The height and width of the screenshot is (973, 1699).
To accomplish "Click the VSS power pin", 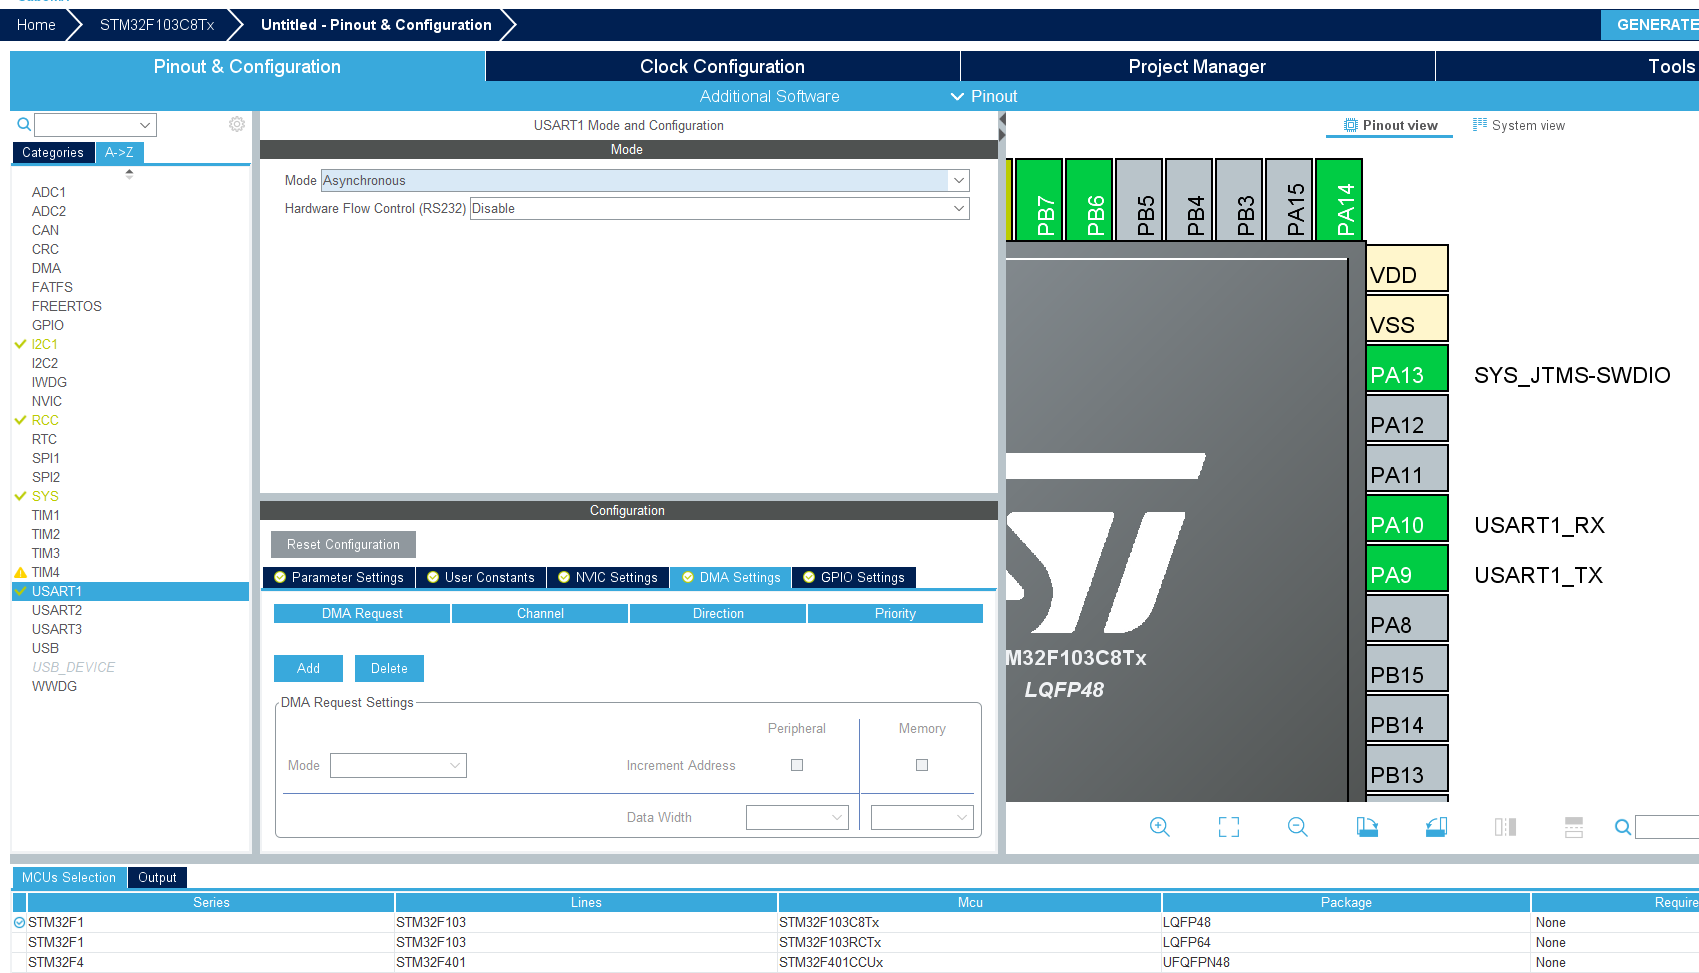I will click(1407, 318).
